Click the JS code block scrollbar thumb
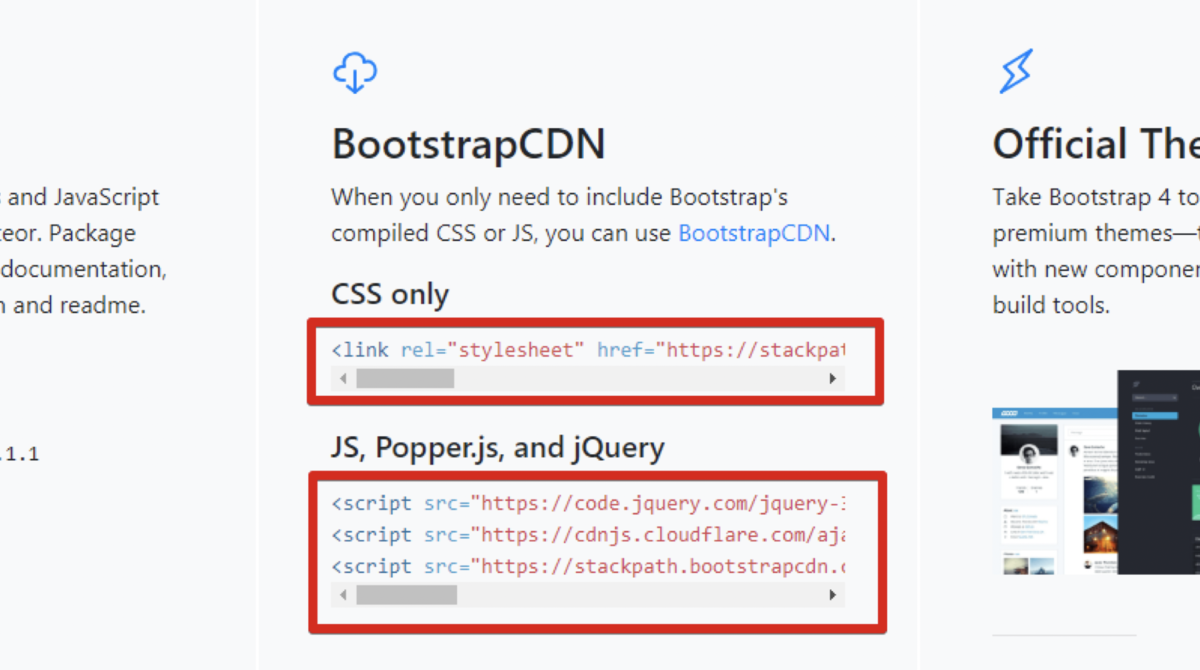The width and height of the screenshot is (1200, 670). (406, 595)
